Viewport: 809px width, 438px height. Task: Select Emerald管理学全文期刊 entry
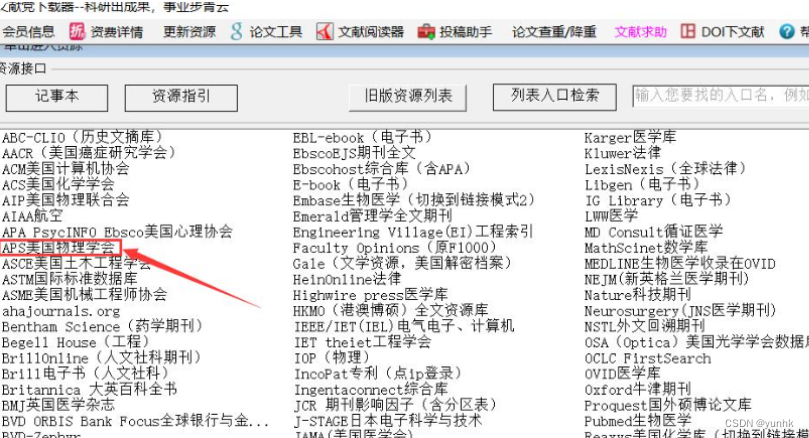pyautogui.click(x=373, y=216)
